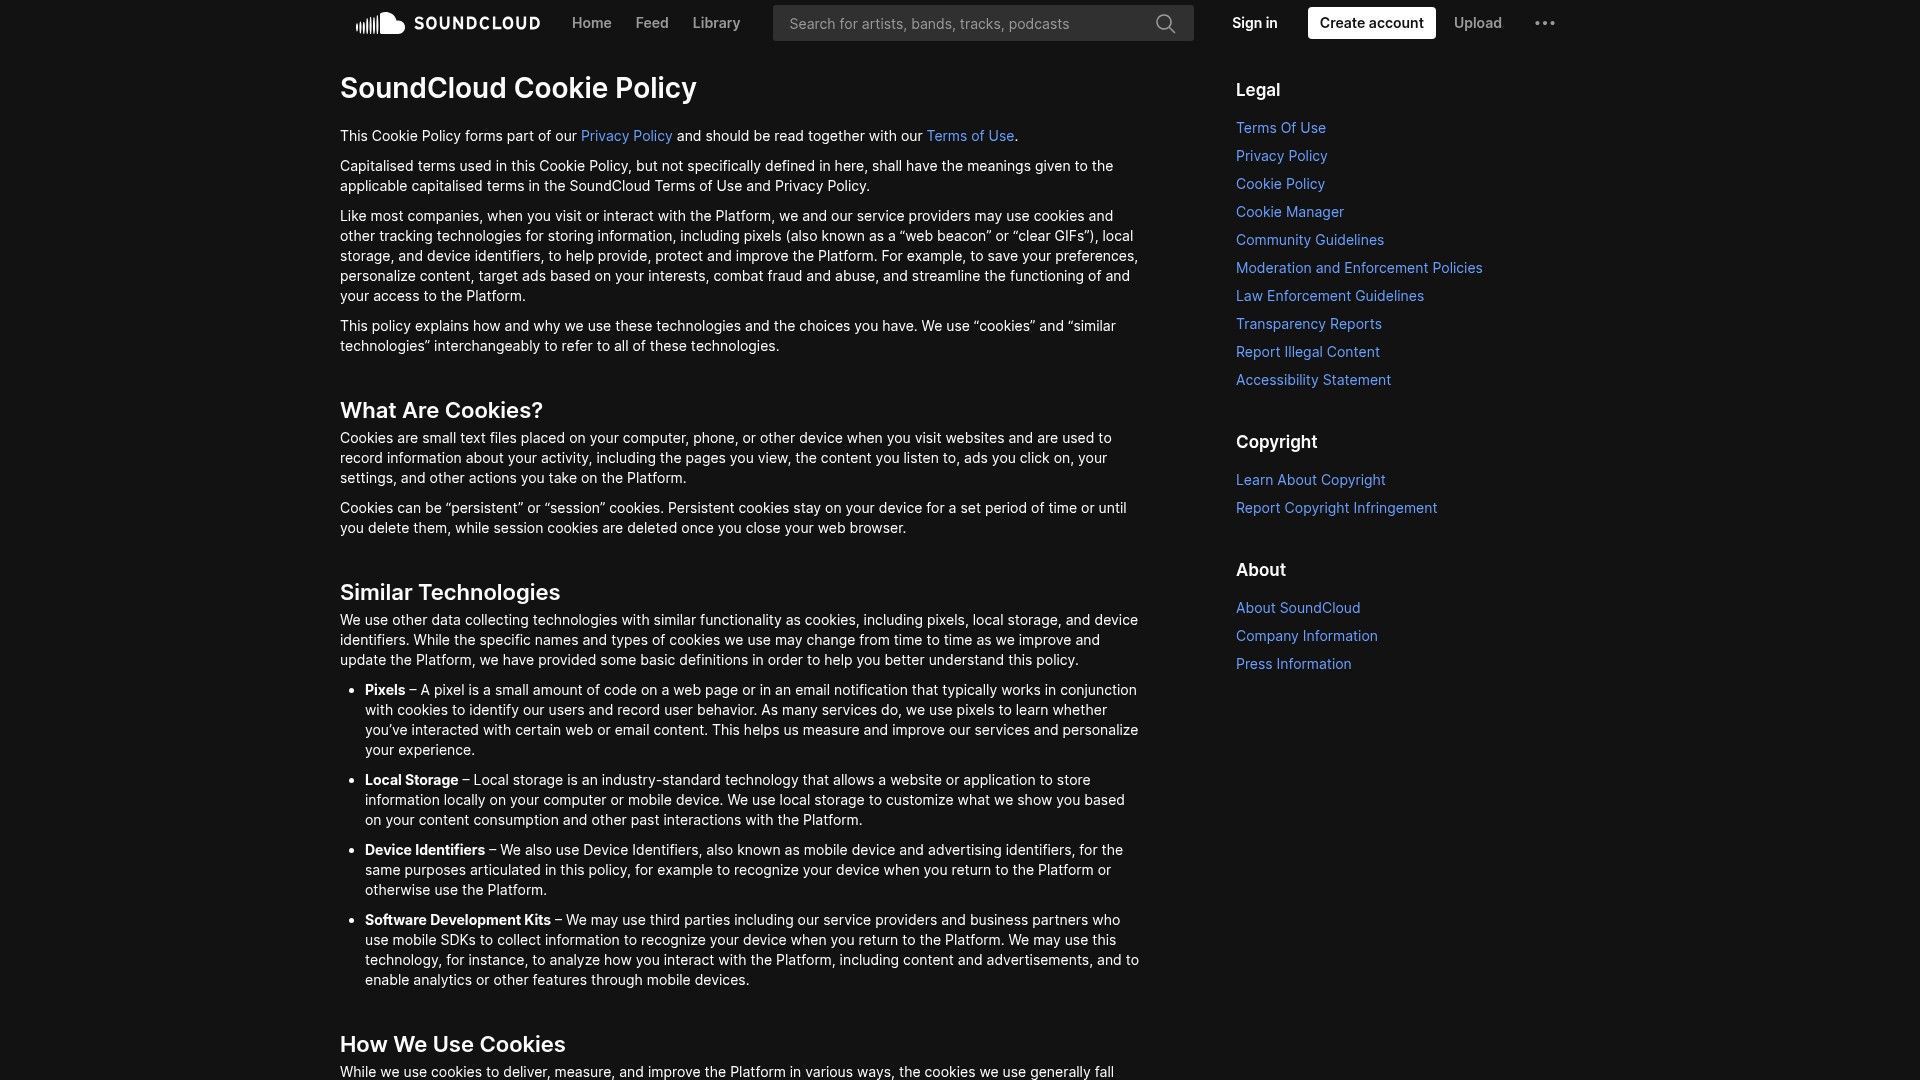Open Cookie Policy in Legal sidebar
Image resolution: width=1920 pixels, height=1080 pixels.
tap(1280, 184)
